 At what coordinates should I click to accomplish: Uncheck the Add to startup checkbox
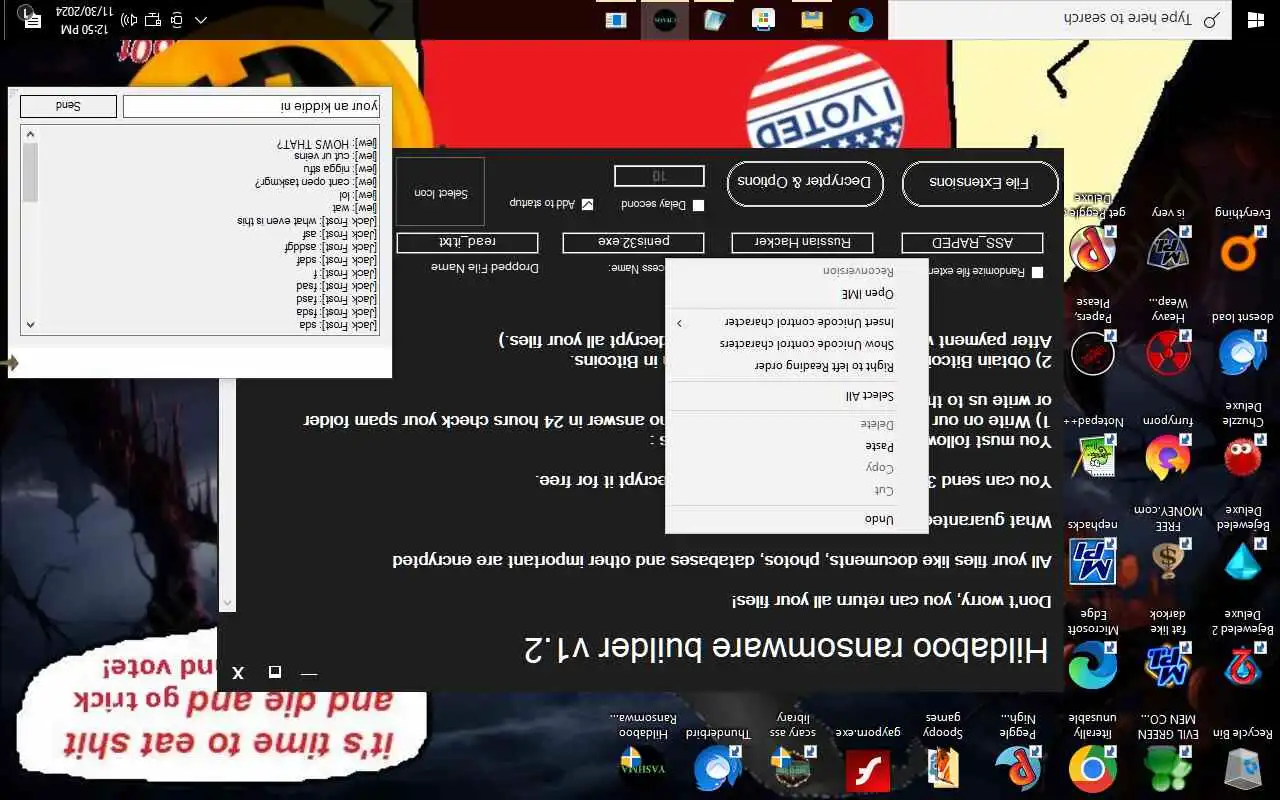pyautogui.click(x=587, y=204)
